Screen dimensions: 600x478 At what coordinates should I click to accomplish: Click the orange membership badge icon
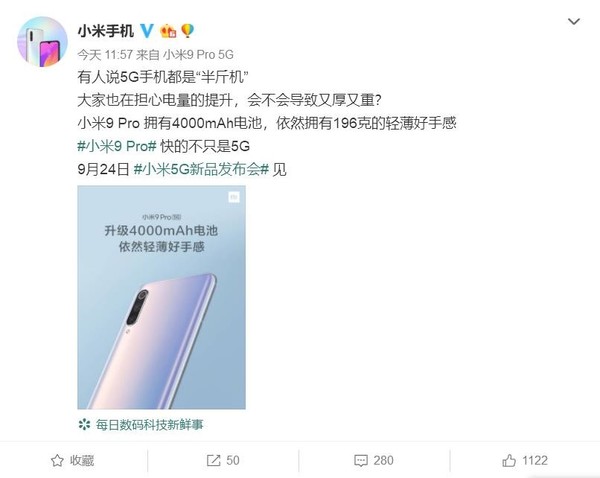pos(168,31)
